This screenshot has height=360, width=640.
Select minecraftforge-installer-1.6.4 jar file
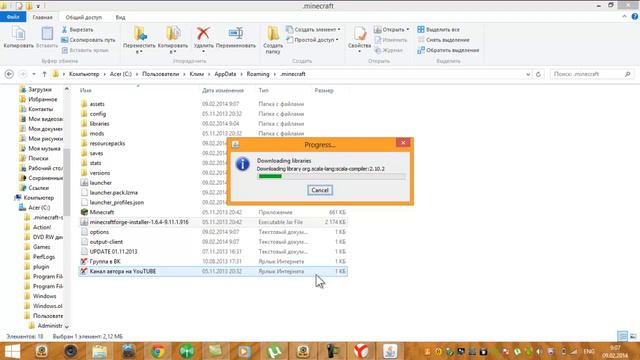[139, 222]
